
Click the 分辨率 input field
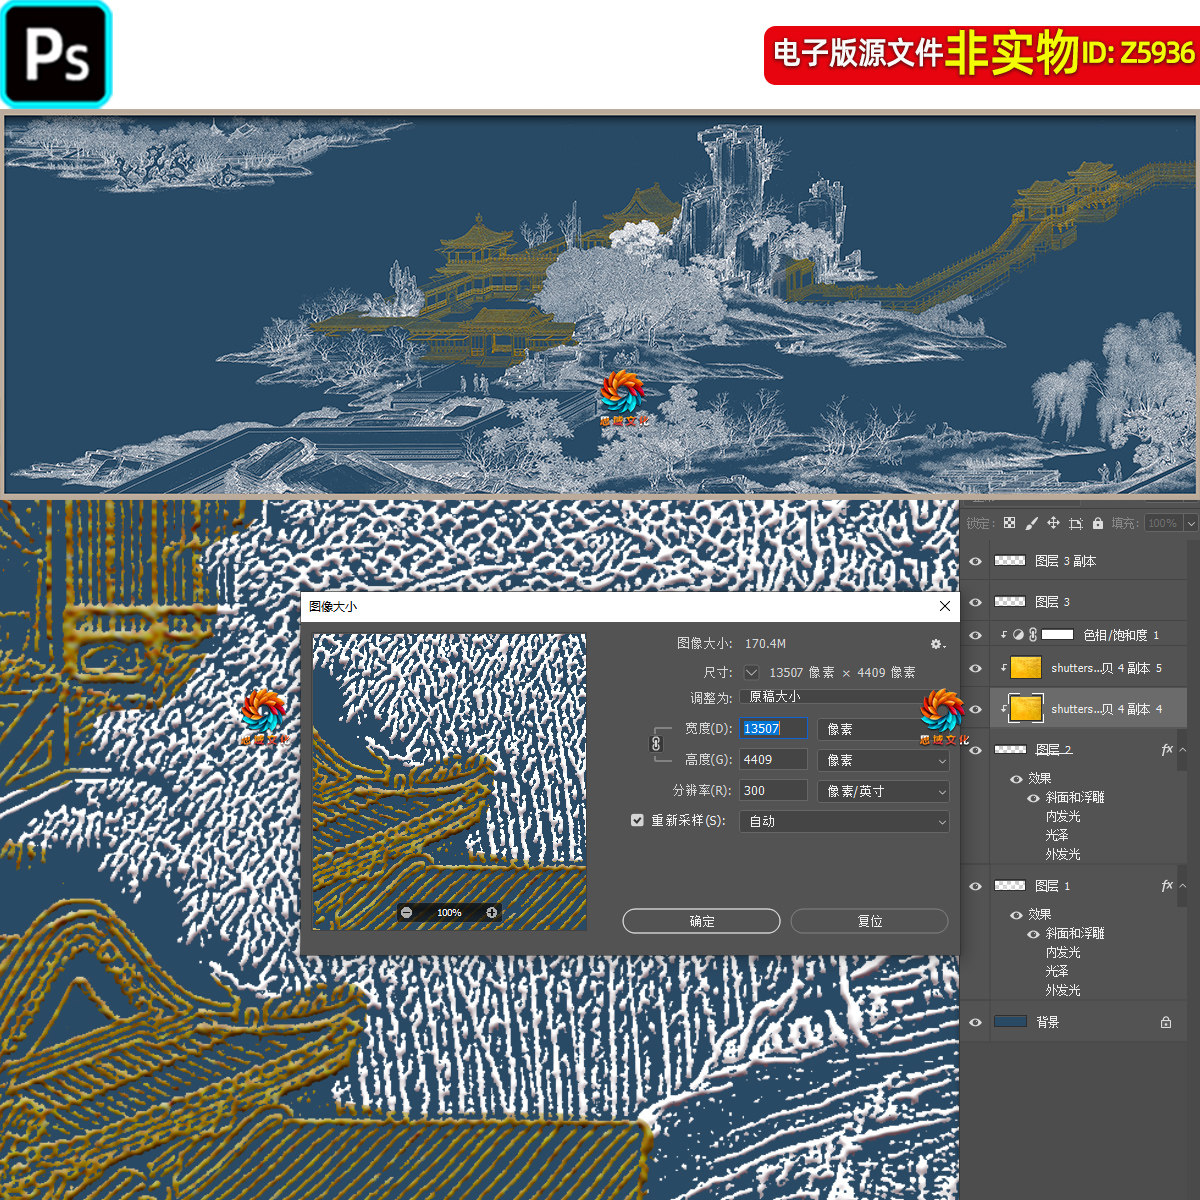click(x=773, y=791)
